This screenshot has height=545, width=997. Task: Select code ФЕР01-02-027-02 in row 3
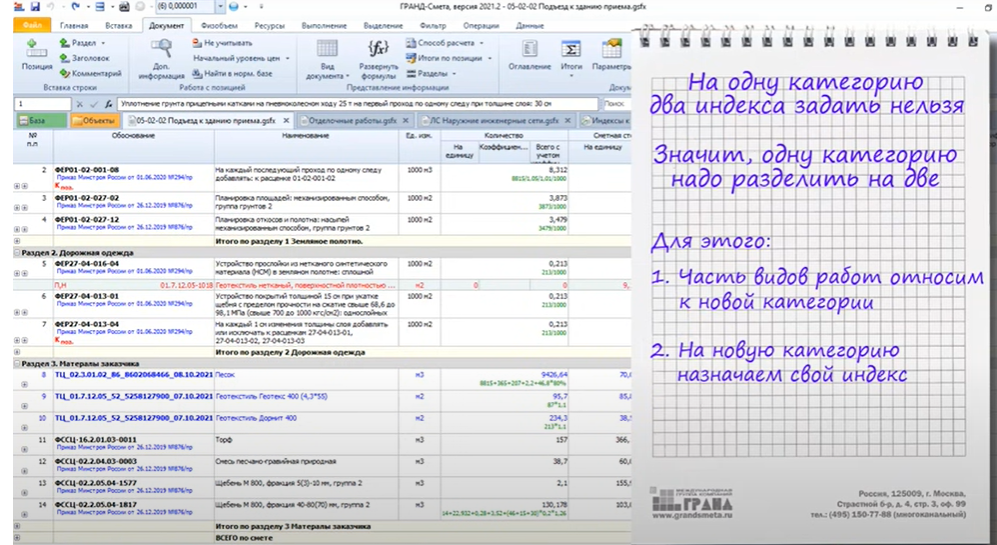(x=86, y=198)
